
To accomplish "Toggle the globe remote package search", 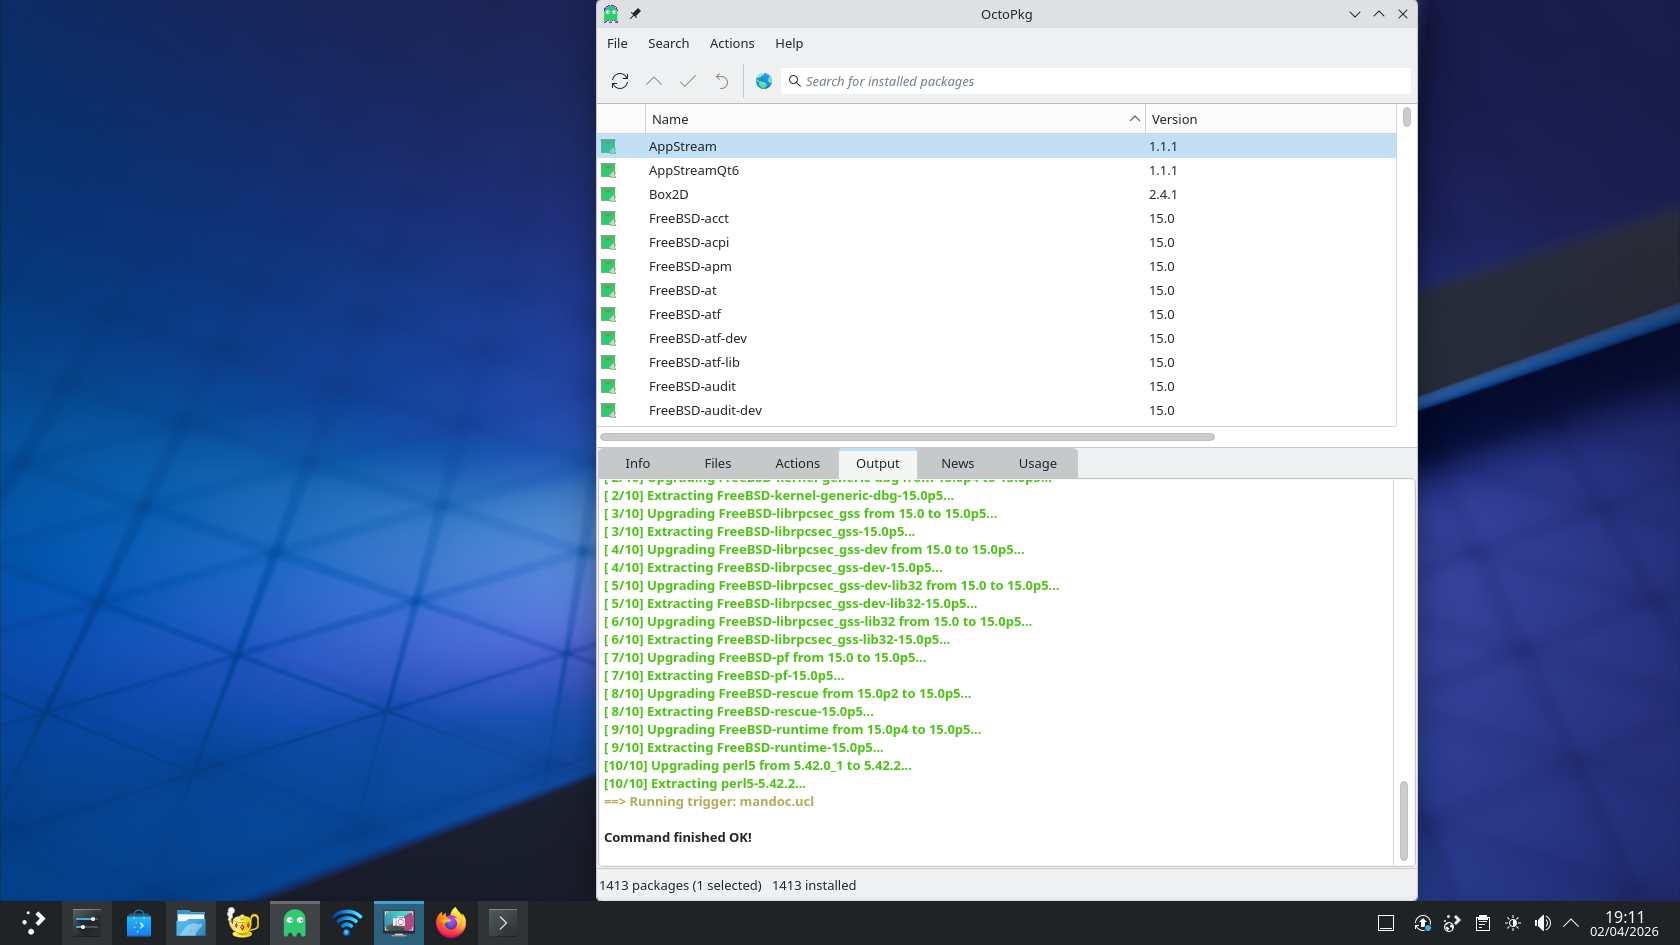I will point(764,81).
